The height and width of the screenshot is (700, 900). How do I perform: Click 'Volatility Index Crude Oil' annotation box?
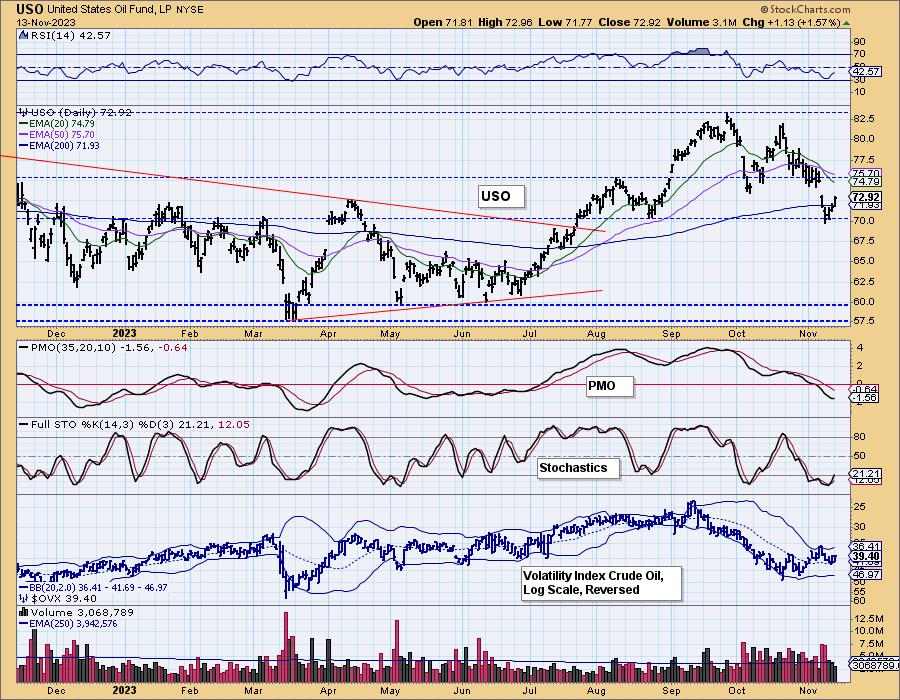(601, 582)
